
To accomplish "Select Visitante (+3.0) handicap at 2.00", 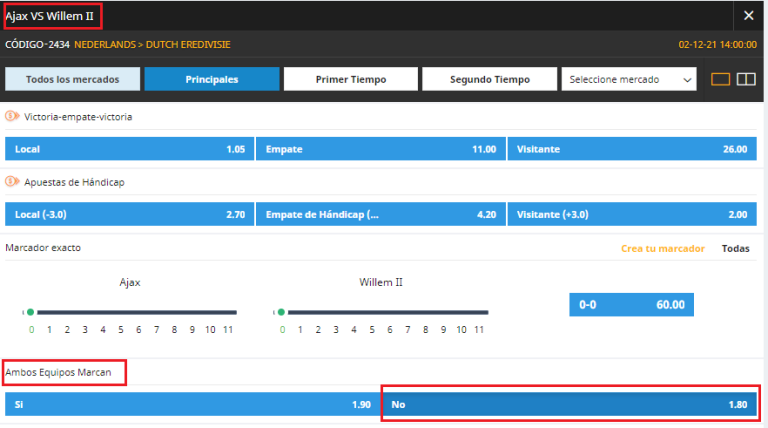I will pos(632,214).
